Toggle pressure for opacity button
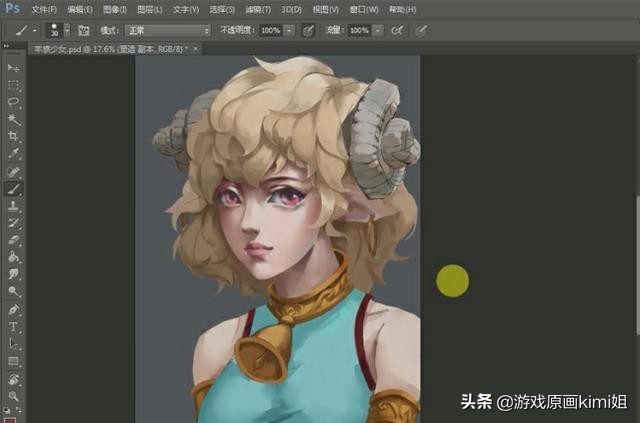 pyautogui.click(x=308, y=31)
